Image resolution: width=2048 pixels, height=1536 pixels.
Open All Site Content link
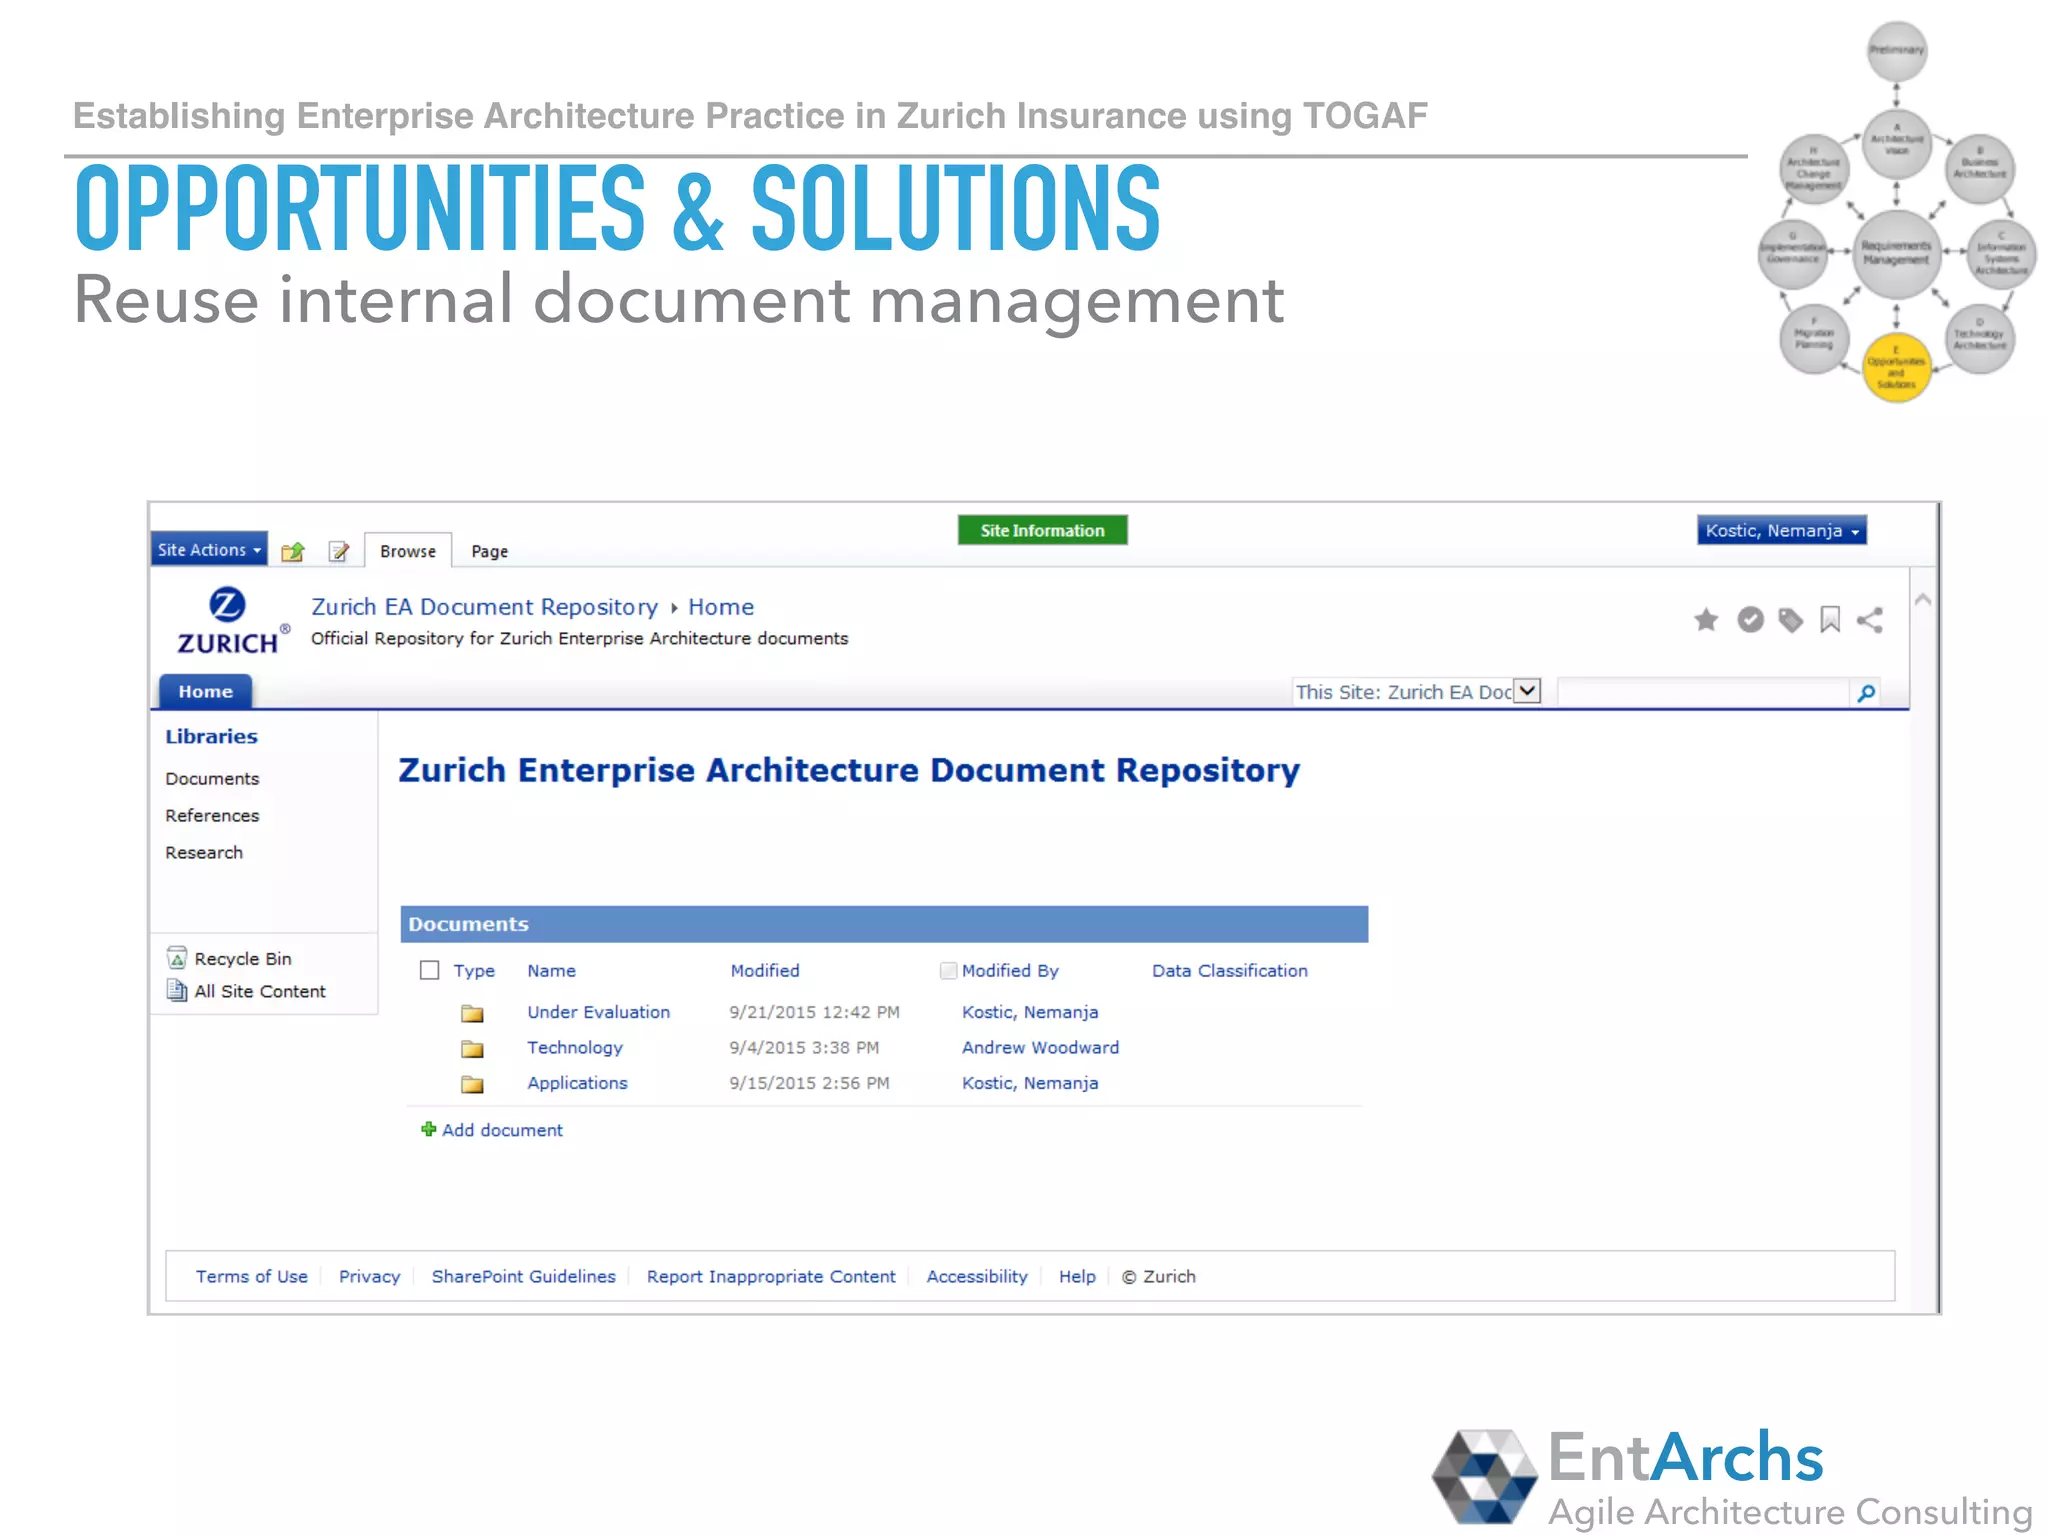(x=260, y=992)
